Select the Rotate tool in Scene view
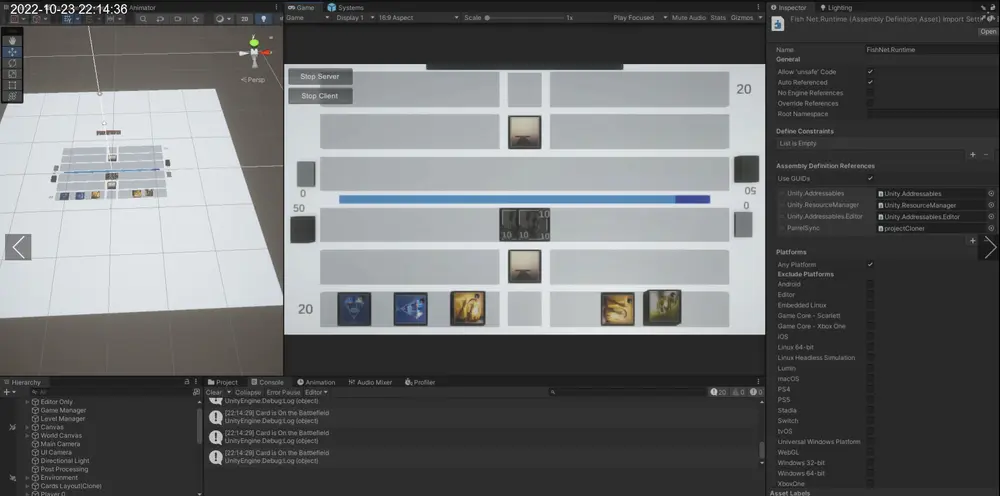1000x496 pixels. point(13,63)
